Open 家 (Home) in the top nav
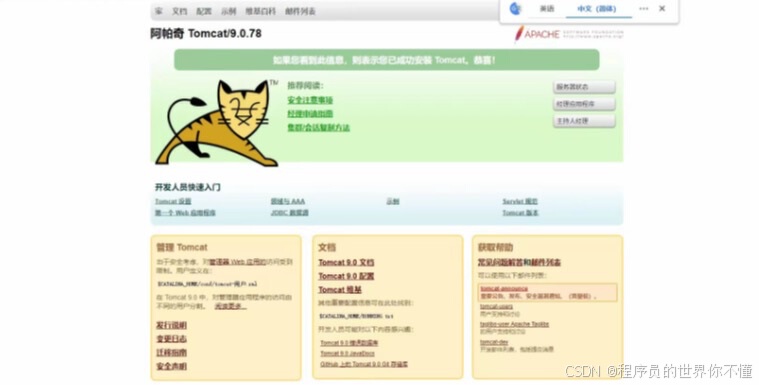Viewport: 759px width, 385px height. pyautogui.click(x=159, y=11)
